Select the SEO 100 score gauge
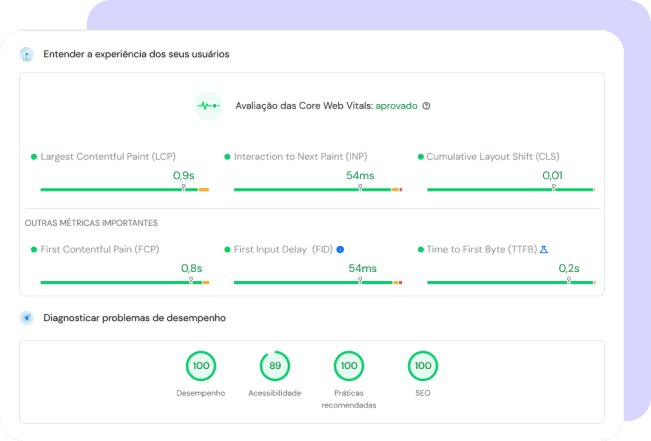Screen dimensions: 651x441 tap(422, 366)
